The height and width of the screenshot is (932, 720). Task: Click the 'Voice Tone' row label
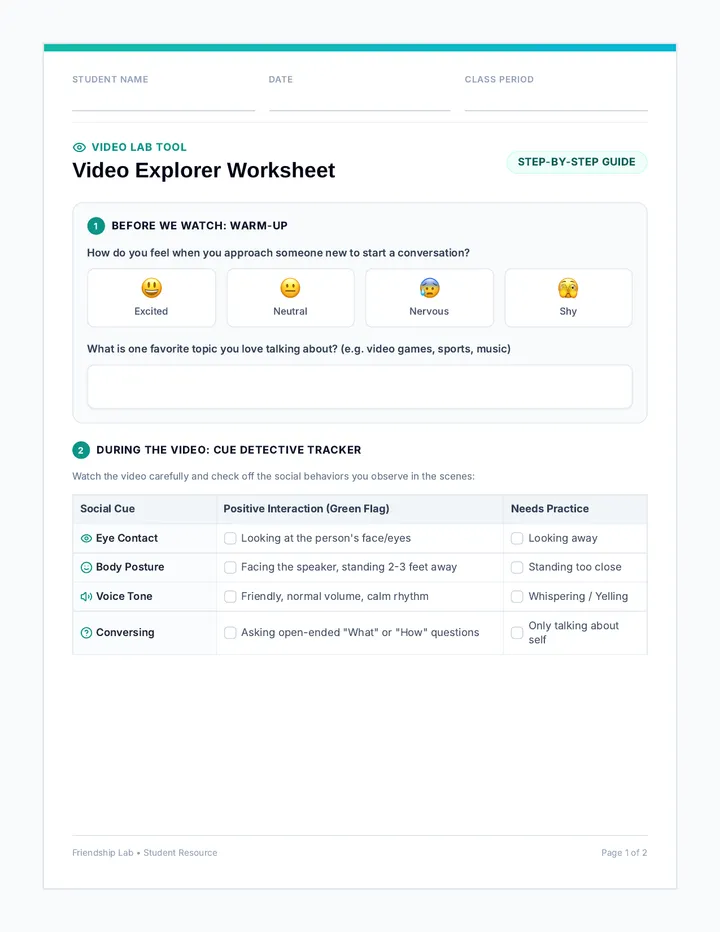tap(124, 596)
